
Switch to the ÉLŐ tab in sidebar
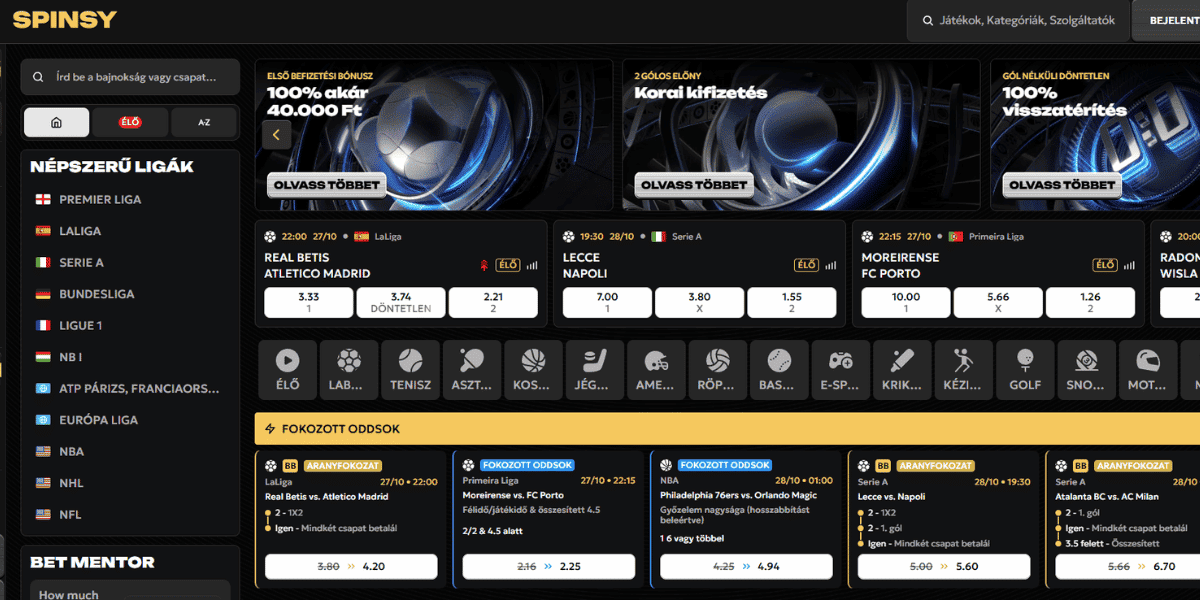click(x=130, y=122)
